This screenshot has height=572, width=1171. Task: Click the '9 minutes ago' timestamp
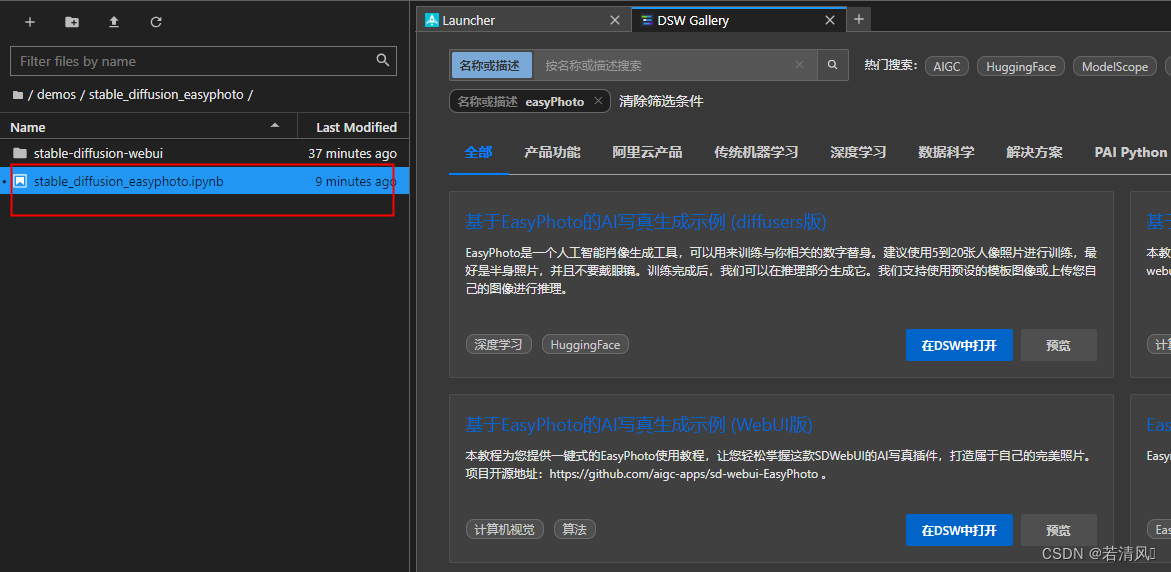coord(355,181)
